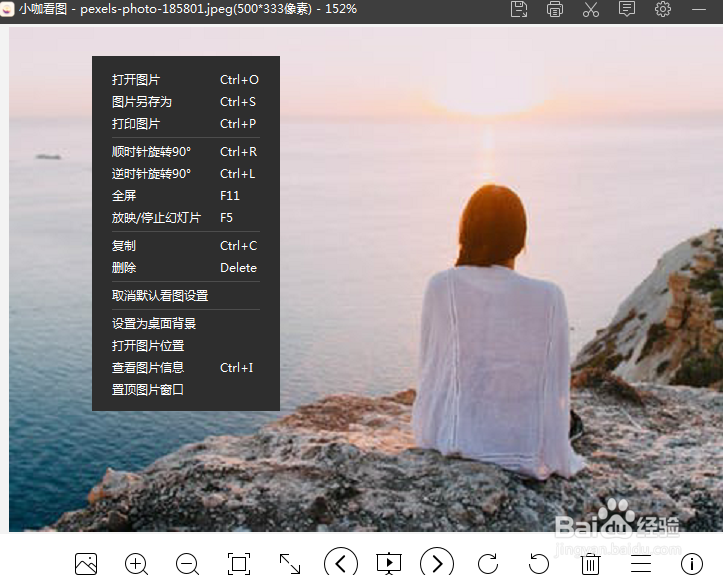
Task: Click the image info icon
Action: 692,563
